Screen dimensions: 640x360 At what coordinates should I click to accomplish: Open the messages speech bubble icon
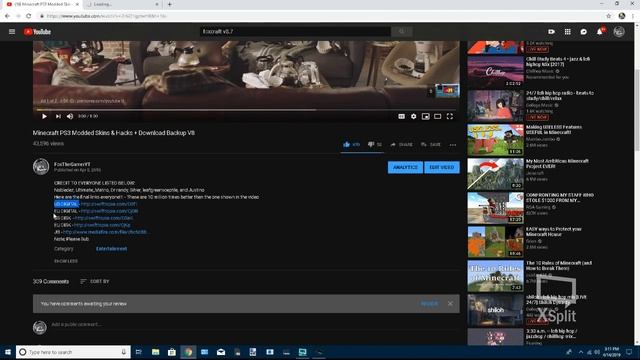(584, 31)
